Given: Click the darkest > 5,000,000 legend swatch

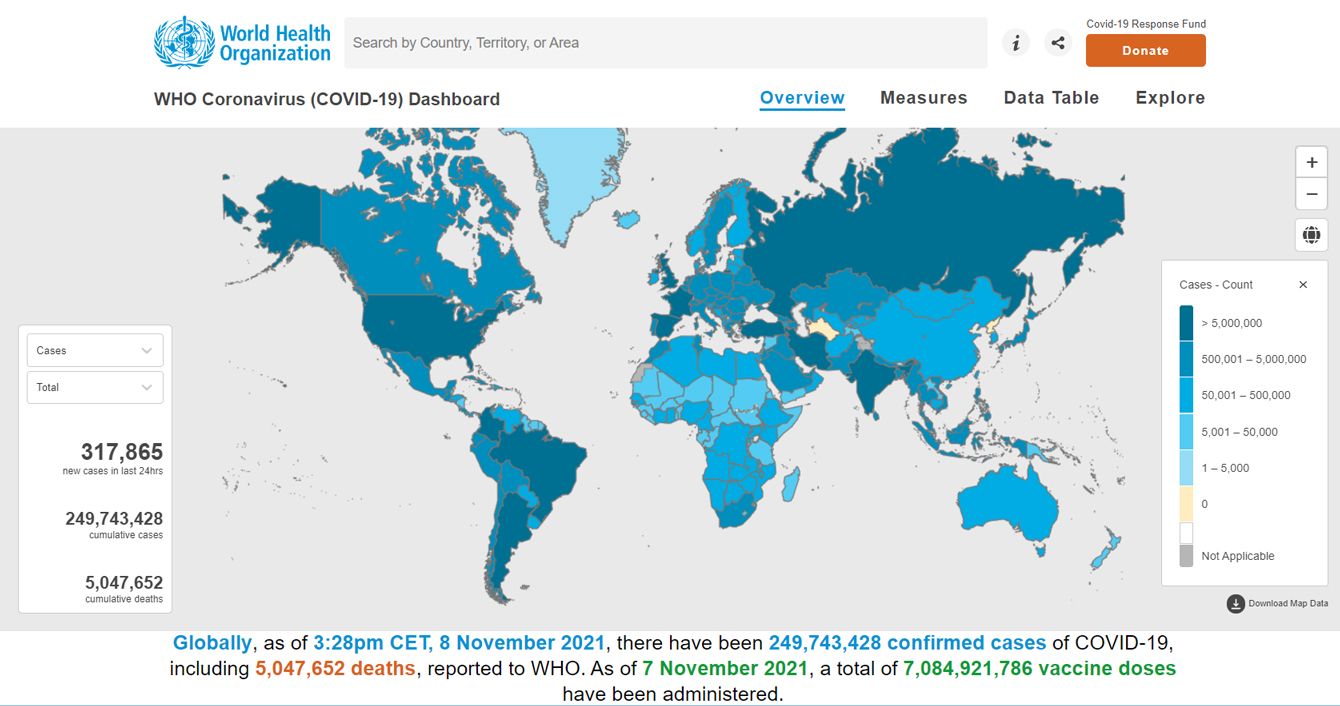Looking at the screenshot, I should (x=1186, y=323).
